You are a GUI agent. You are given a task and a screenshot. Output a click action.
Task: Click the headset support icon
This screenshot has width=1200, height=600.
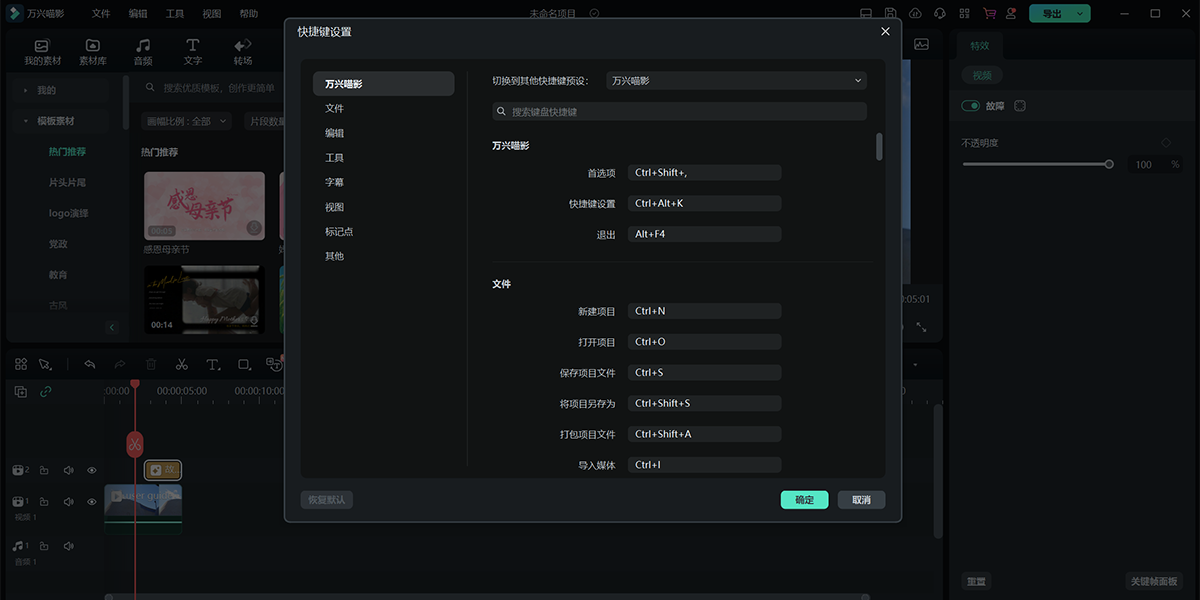(x=939, y=14)
